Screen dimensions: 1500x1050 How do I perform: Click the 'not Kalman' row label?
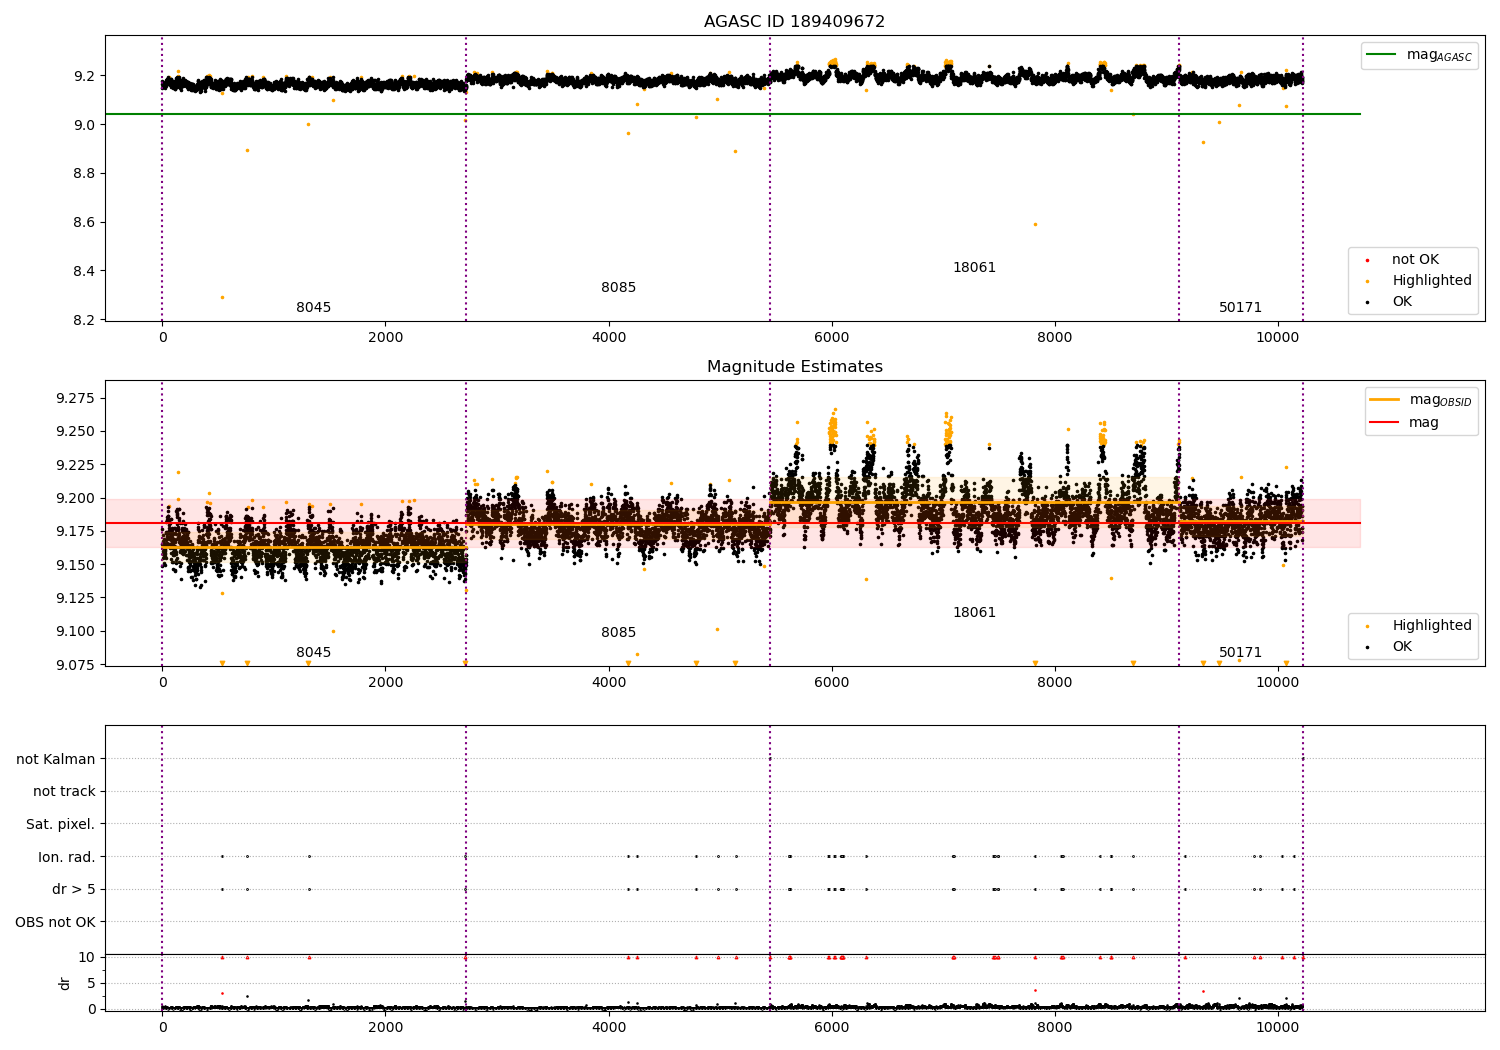[56, 759]
